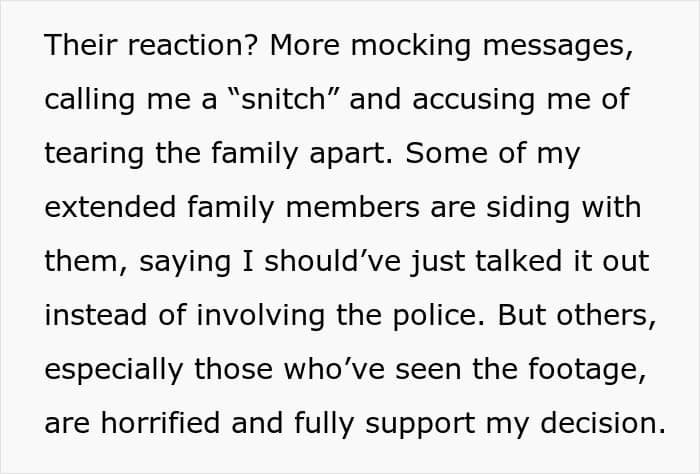The height and width of the screenshot is (474, 700).
Task: Click the words "involving the police"
Action: (337, 316)
